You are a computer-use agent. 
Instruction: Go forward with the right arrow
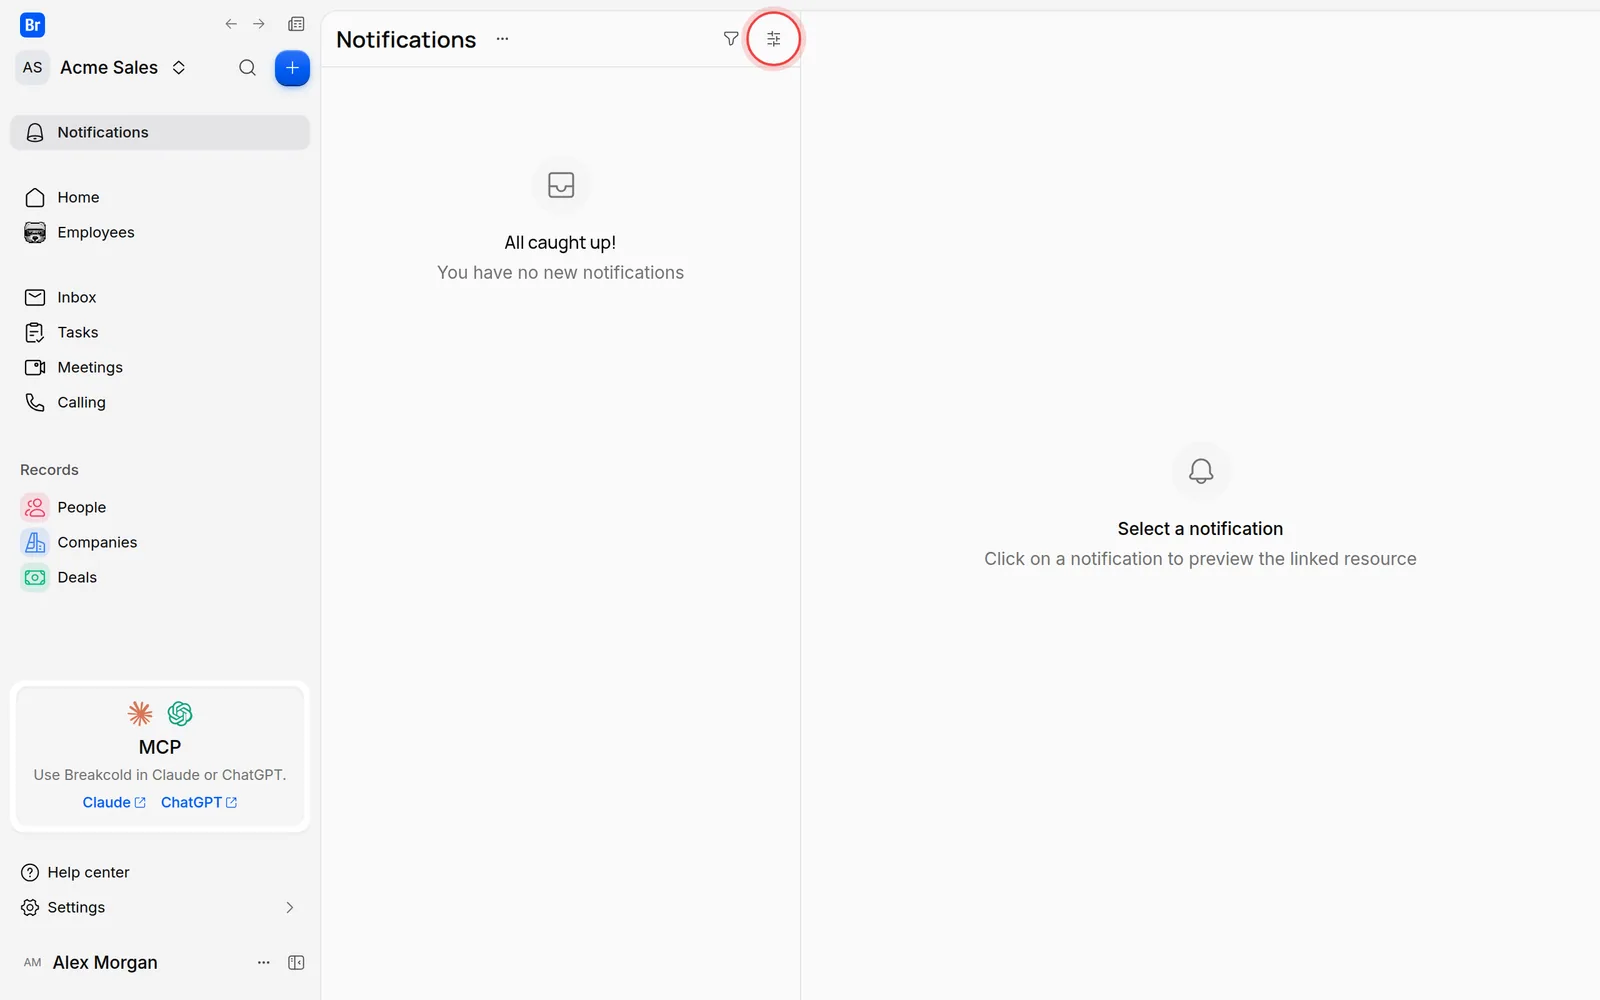click(x=259, y=24)
